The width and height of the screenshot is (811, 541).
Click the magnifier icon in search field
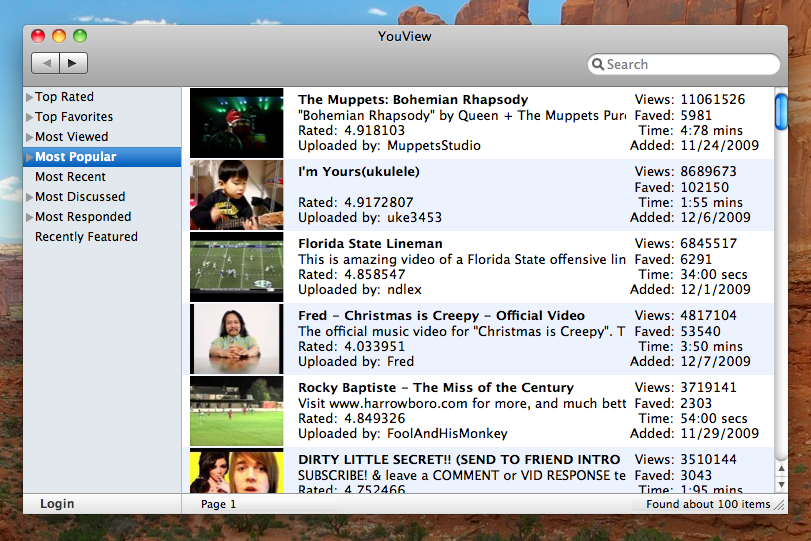point(598,64)
